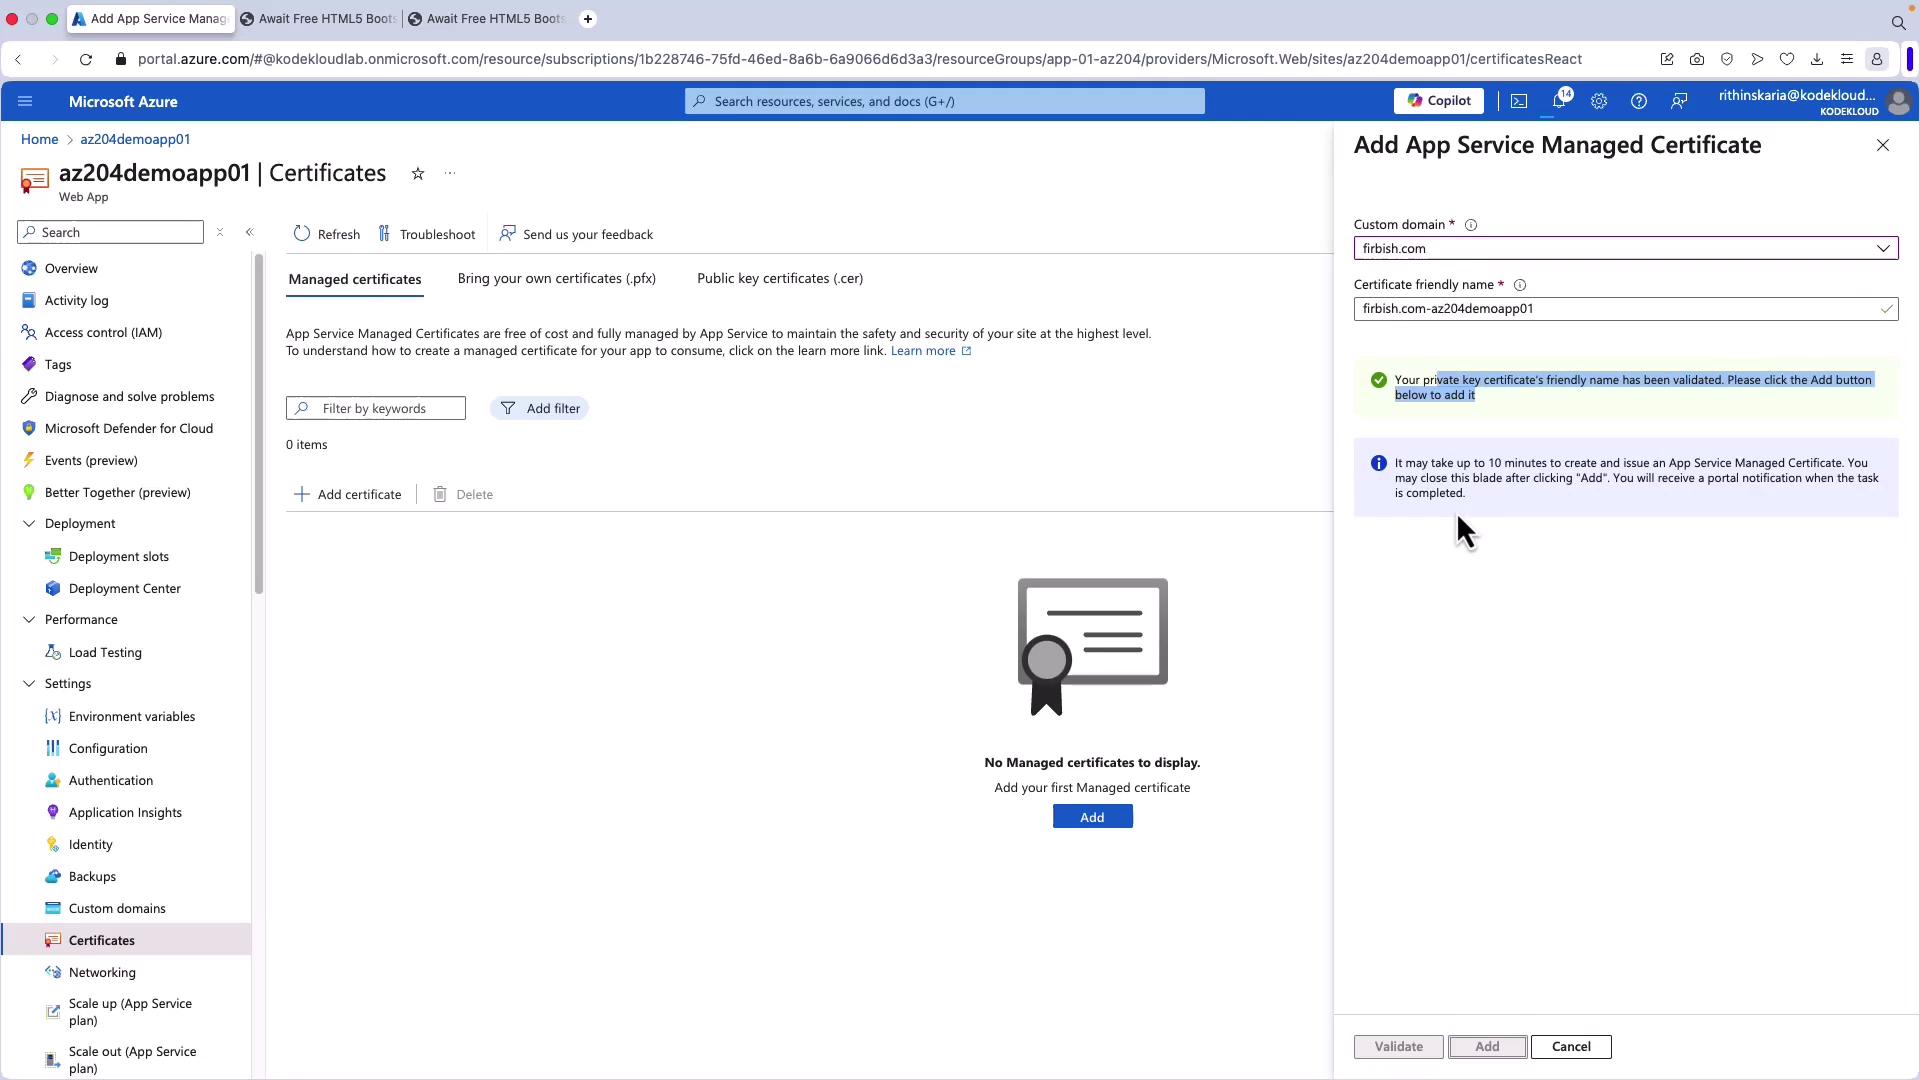This screenshot has width=1920, height=1080.
Task: Open Cloud Shell from the top bar
Action: coord(1519,101)
